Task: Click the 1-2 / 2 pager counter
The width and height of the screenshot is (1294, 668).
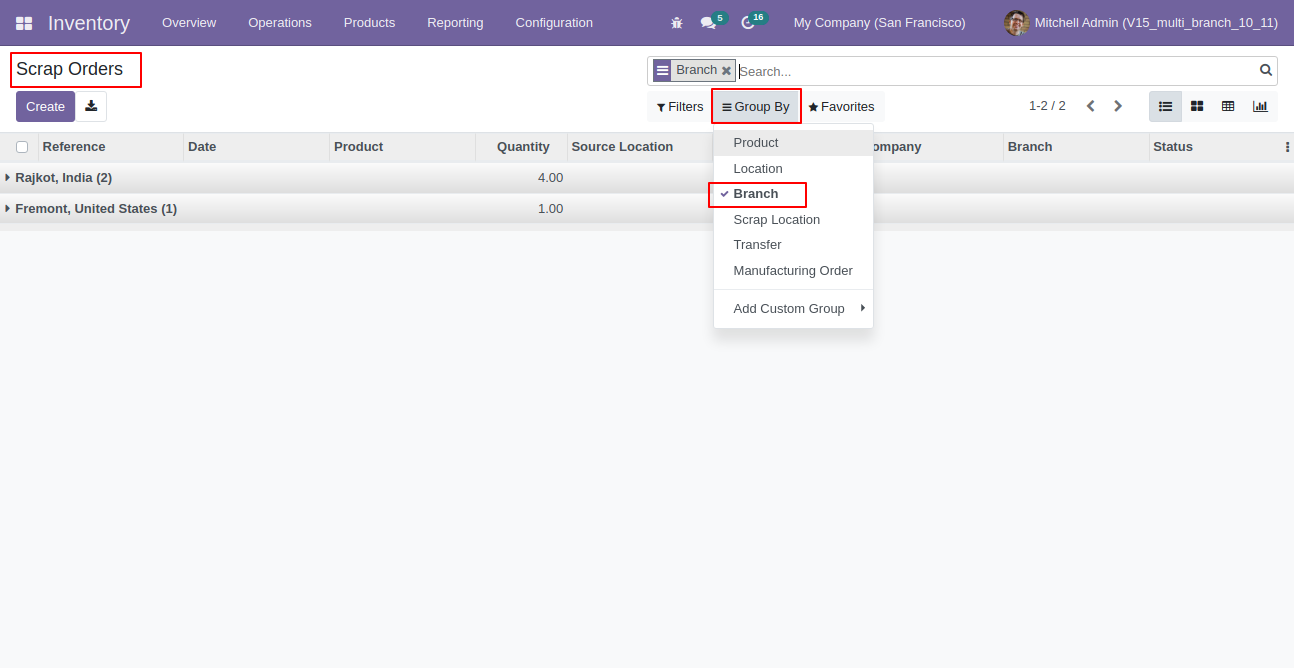Action: coord(1047,106)
